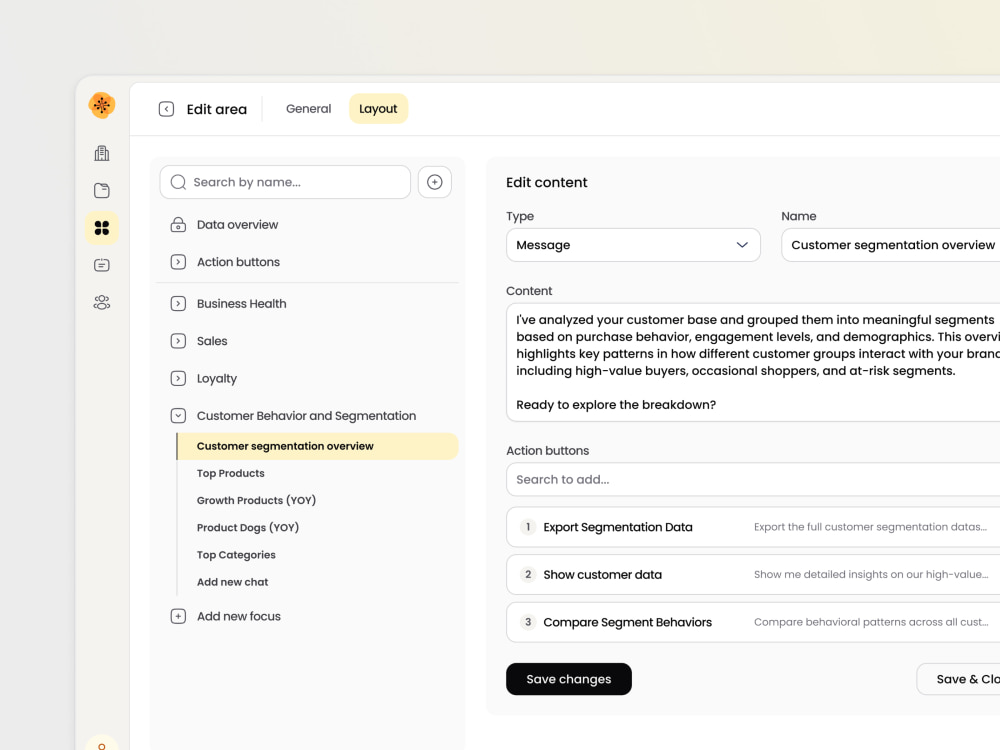Open the Type dropdown showing Message
Screen dimensions: 1000x750
[633, 245]
